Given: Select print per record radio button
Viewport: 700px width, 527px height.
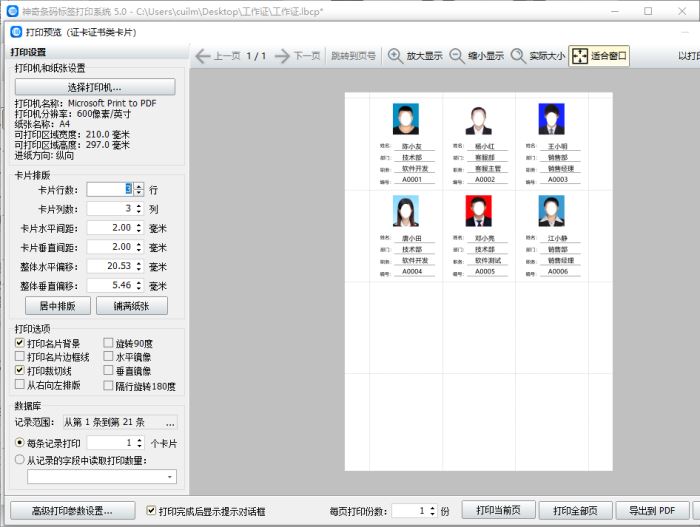Looking at the screenshot, I should point(20,443).
